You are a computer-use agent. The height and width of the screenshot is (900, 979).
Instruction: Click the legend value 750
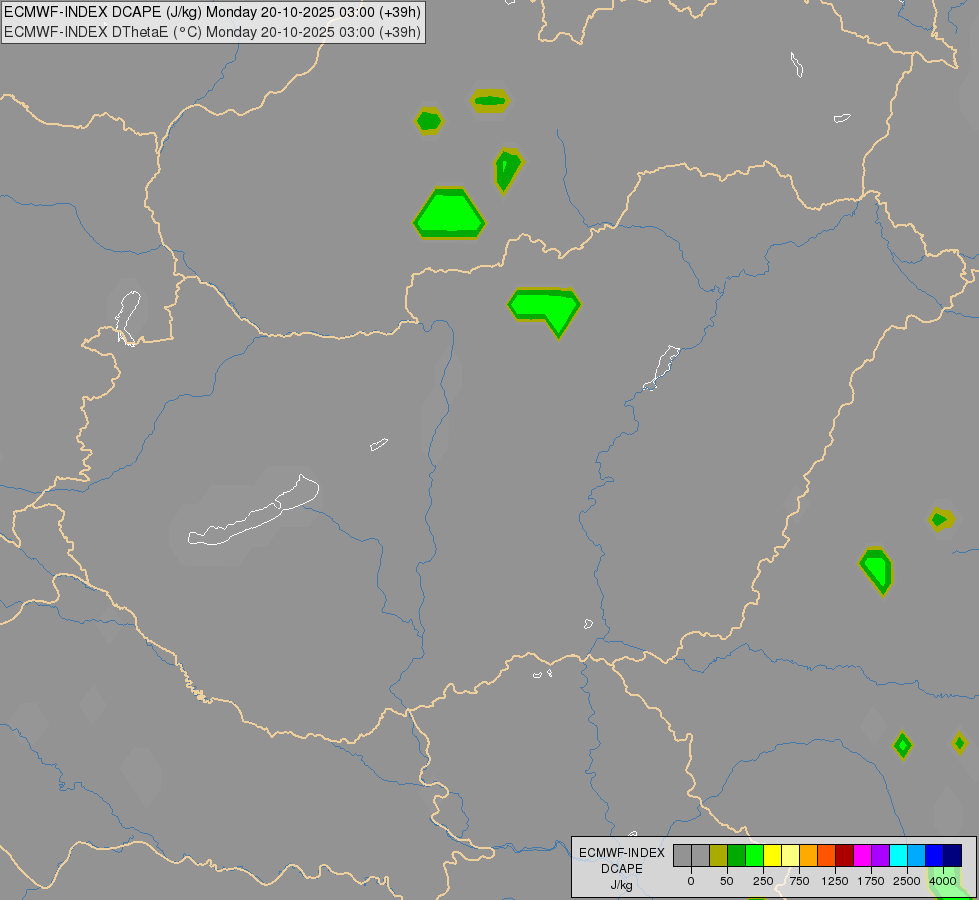(x=799, y=881)
